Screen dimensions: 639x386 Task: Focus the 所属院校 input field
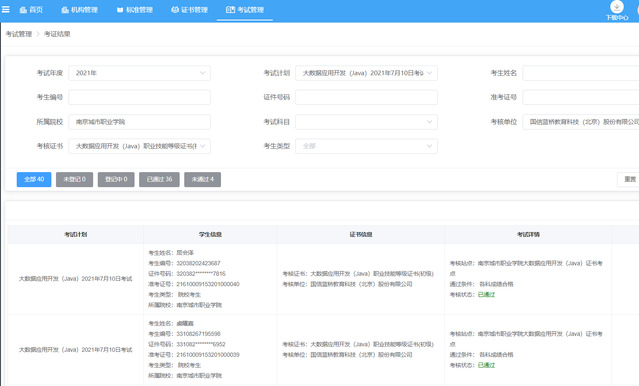[139, 122]
